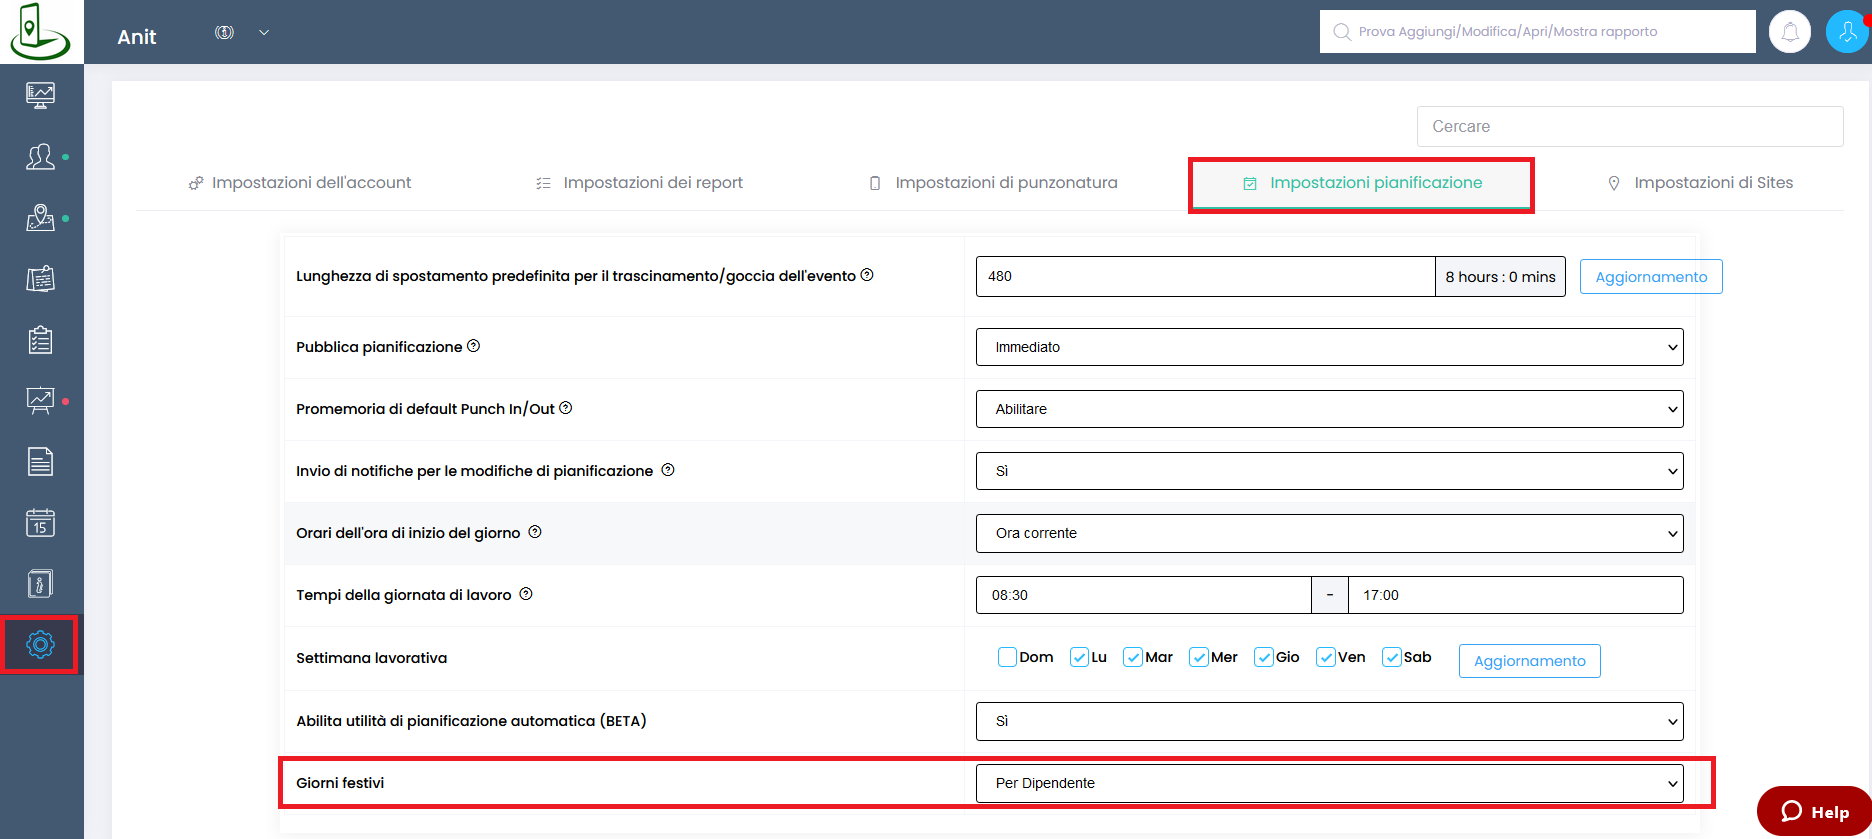Screen dimensions: 1872x839
Task: Open the calendar 15 icon in sidebar
Action: click(x=40, y=523)
